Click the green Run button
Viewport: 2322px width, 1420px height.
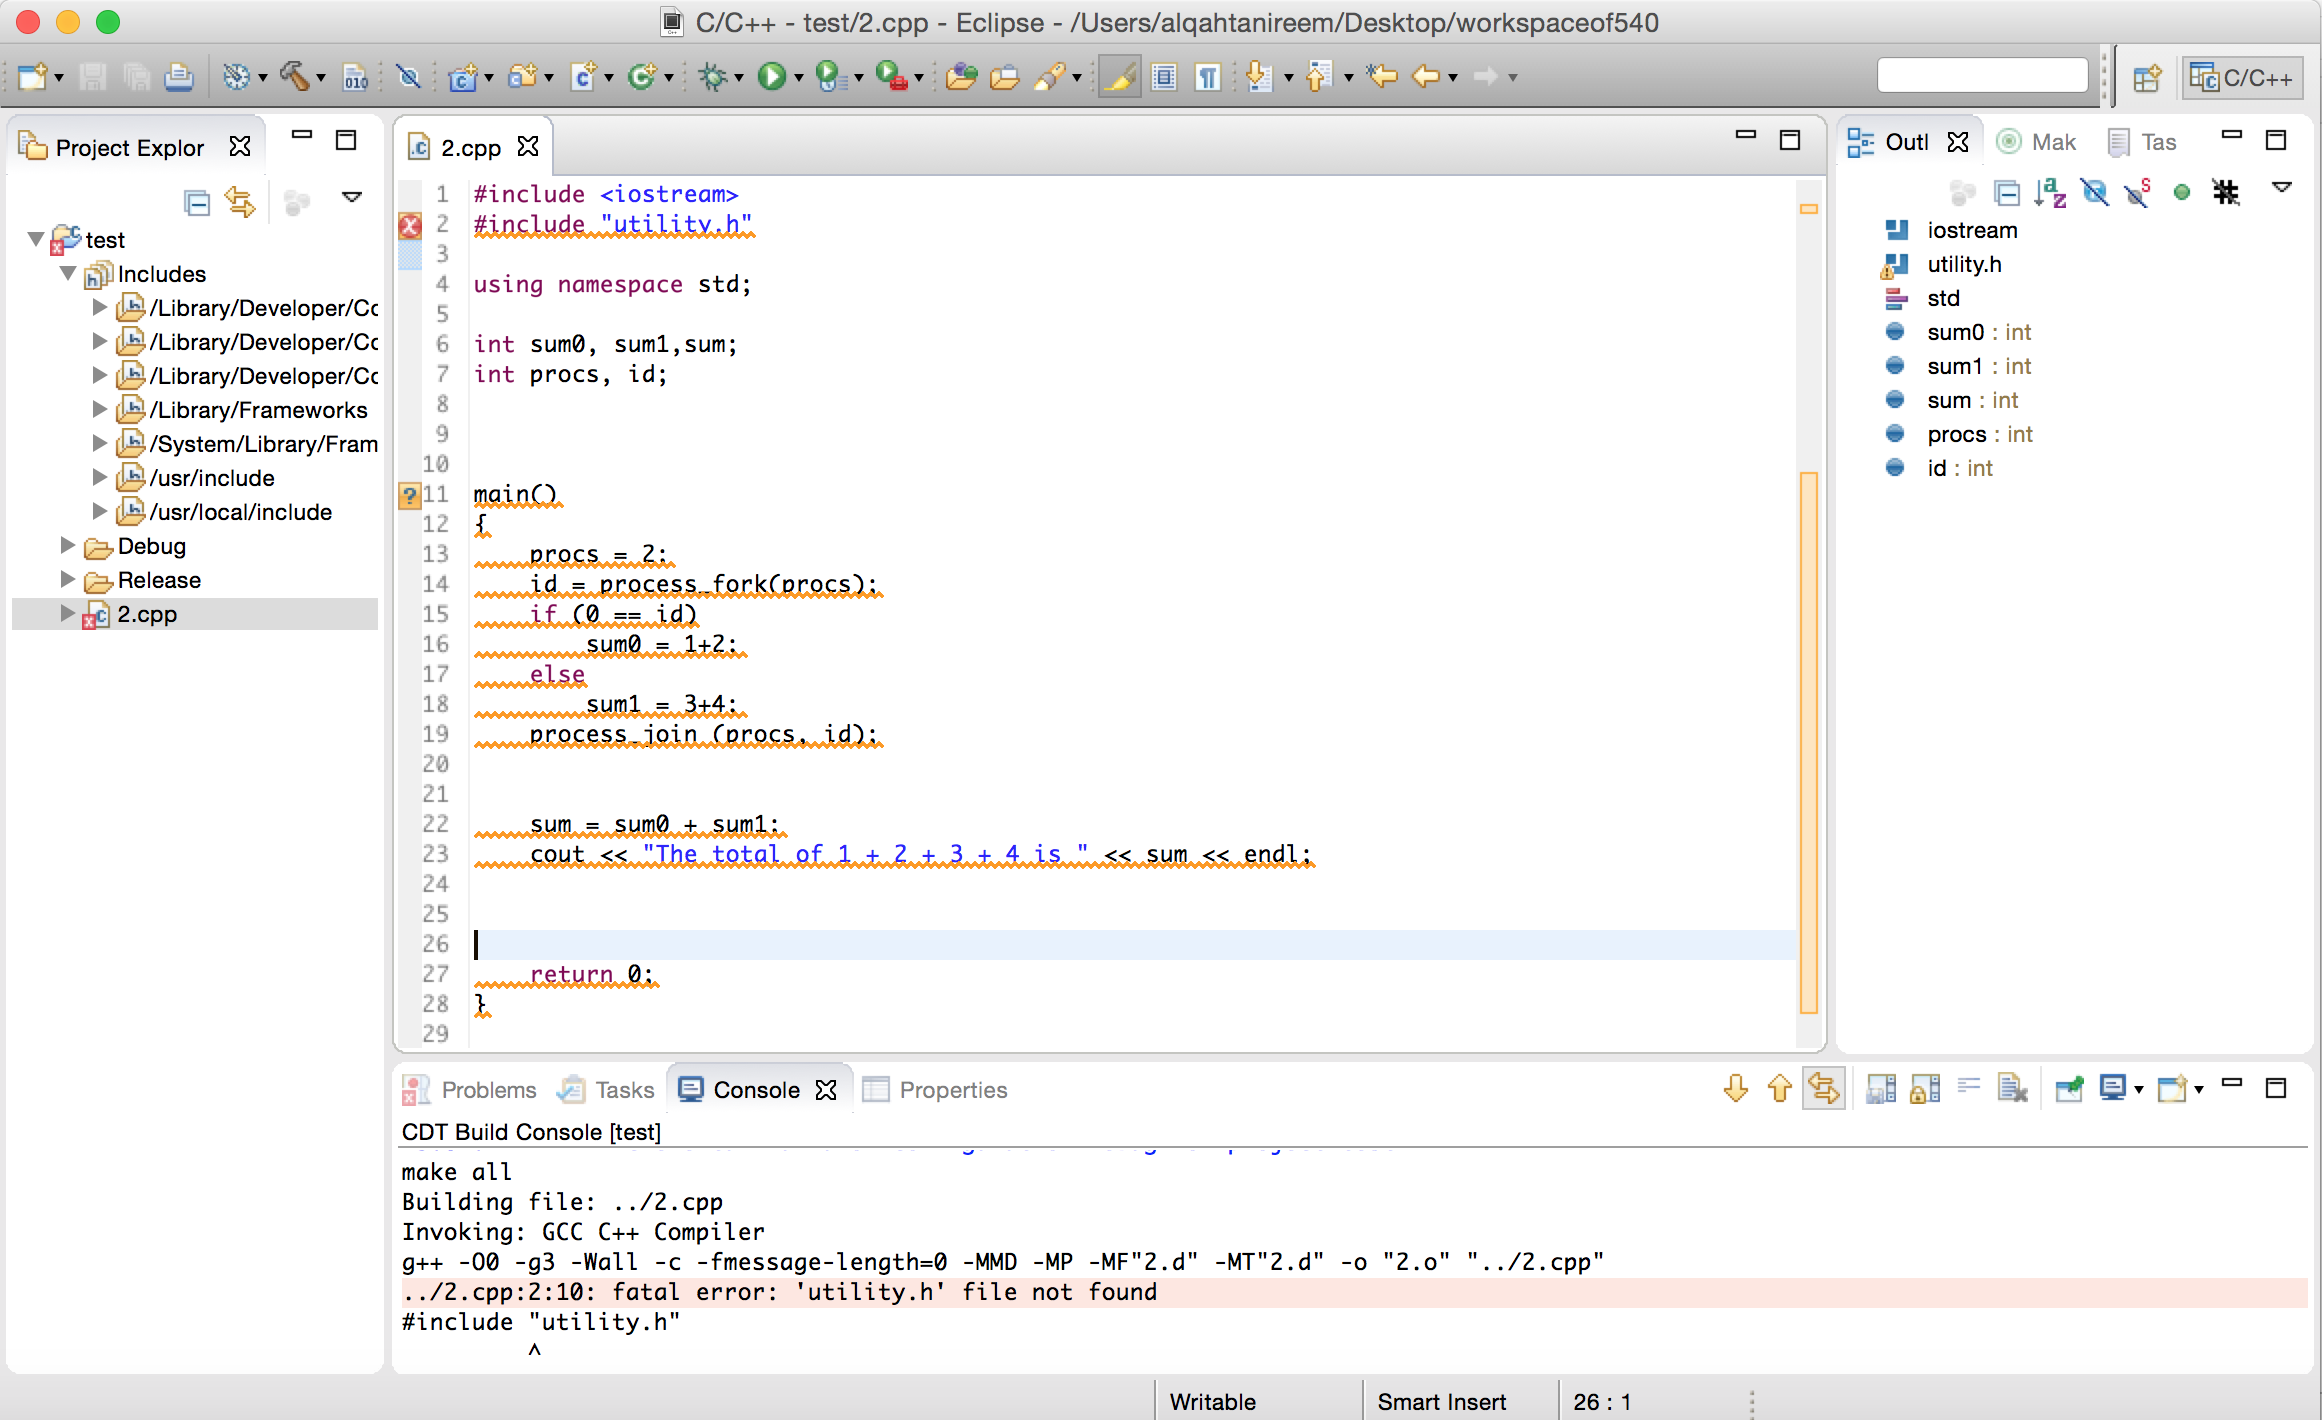[771, 77]
